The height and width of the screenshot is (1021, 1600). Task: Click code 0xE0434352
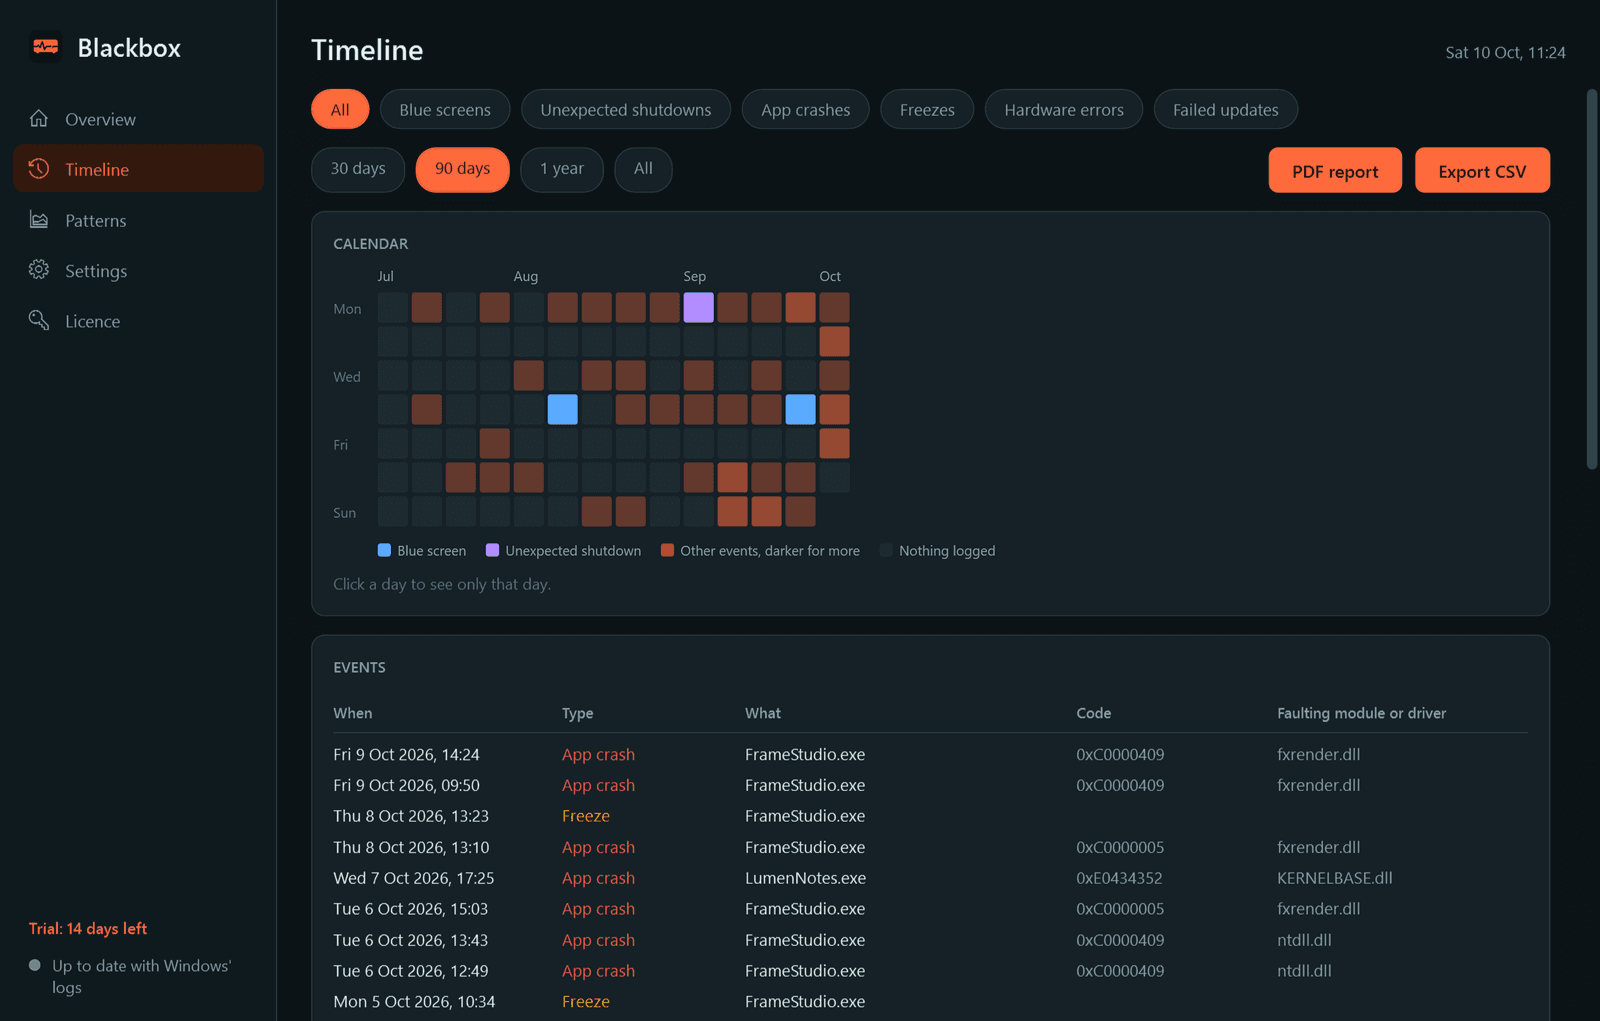coord(1119,878)
